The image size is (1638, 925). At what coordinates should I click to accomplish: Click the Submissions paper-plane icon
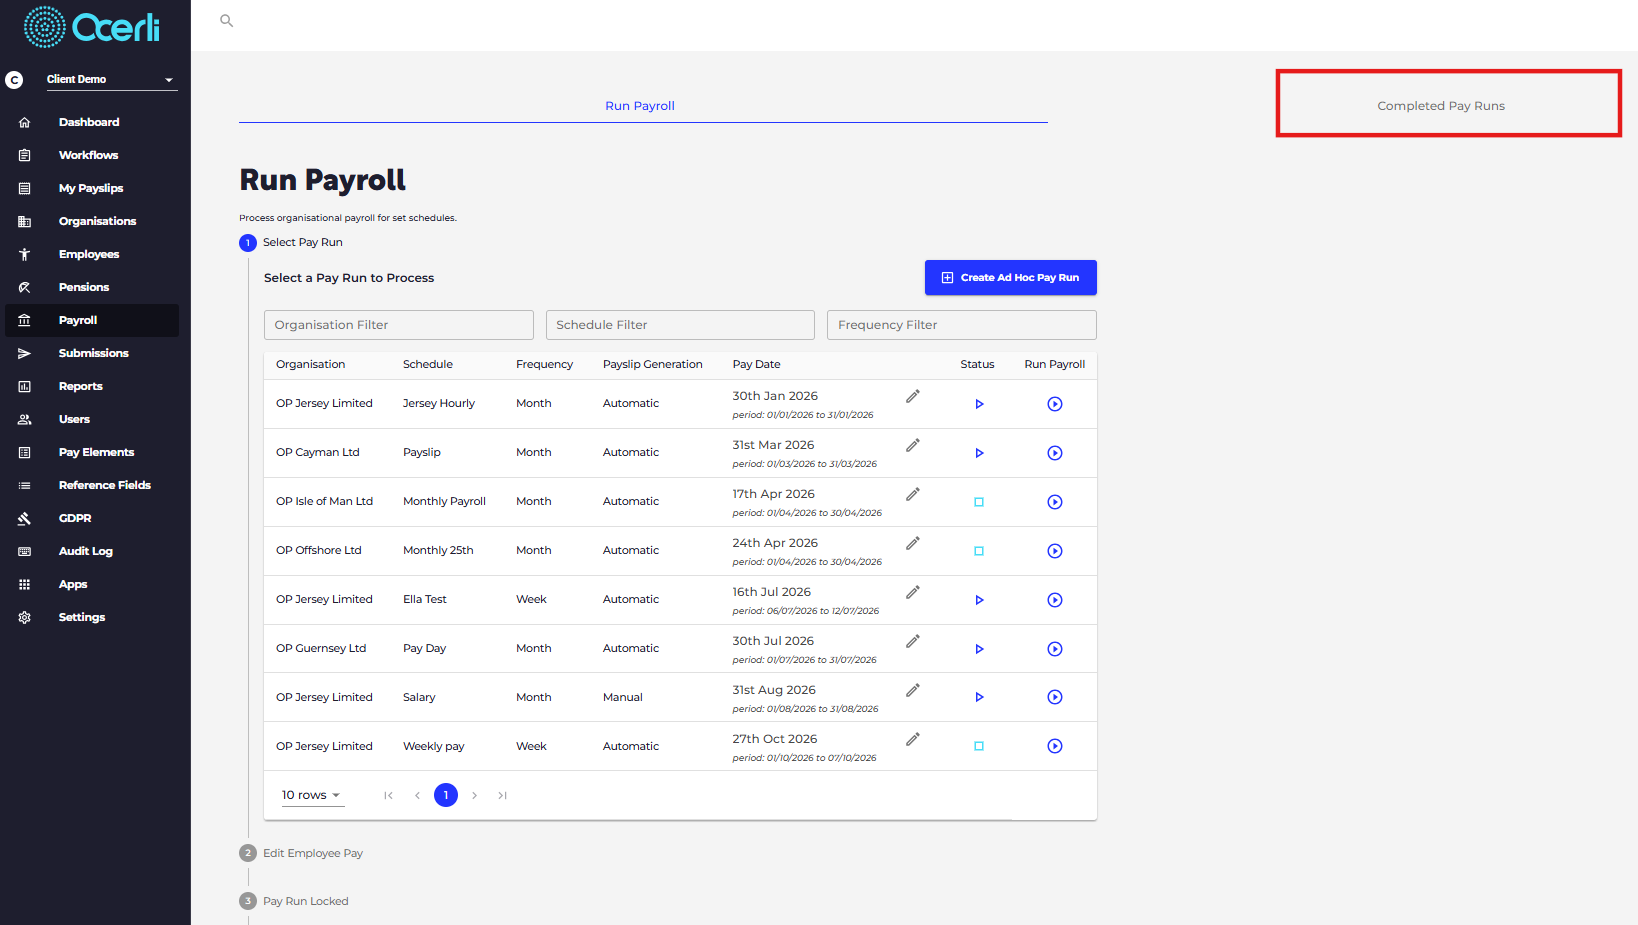tap(24, 353)
